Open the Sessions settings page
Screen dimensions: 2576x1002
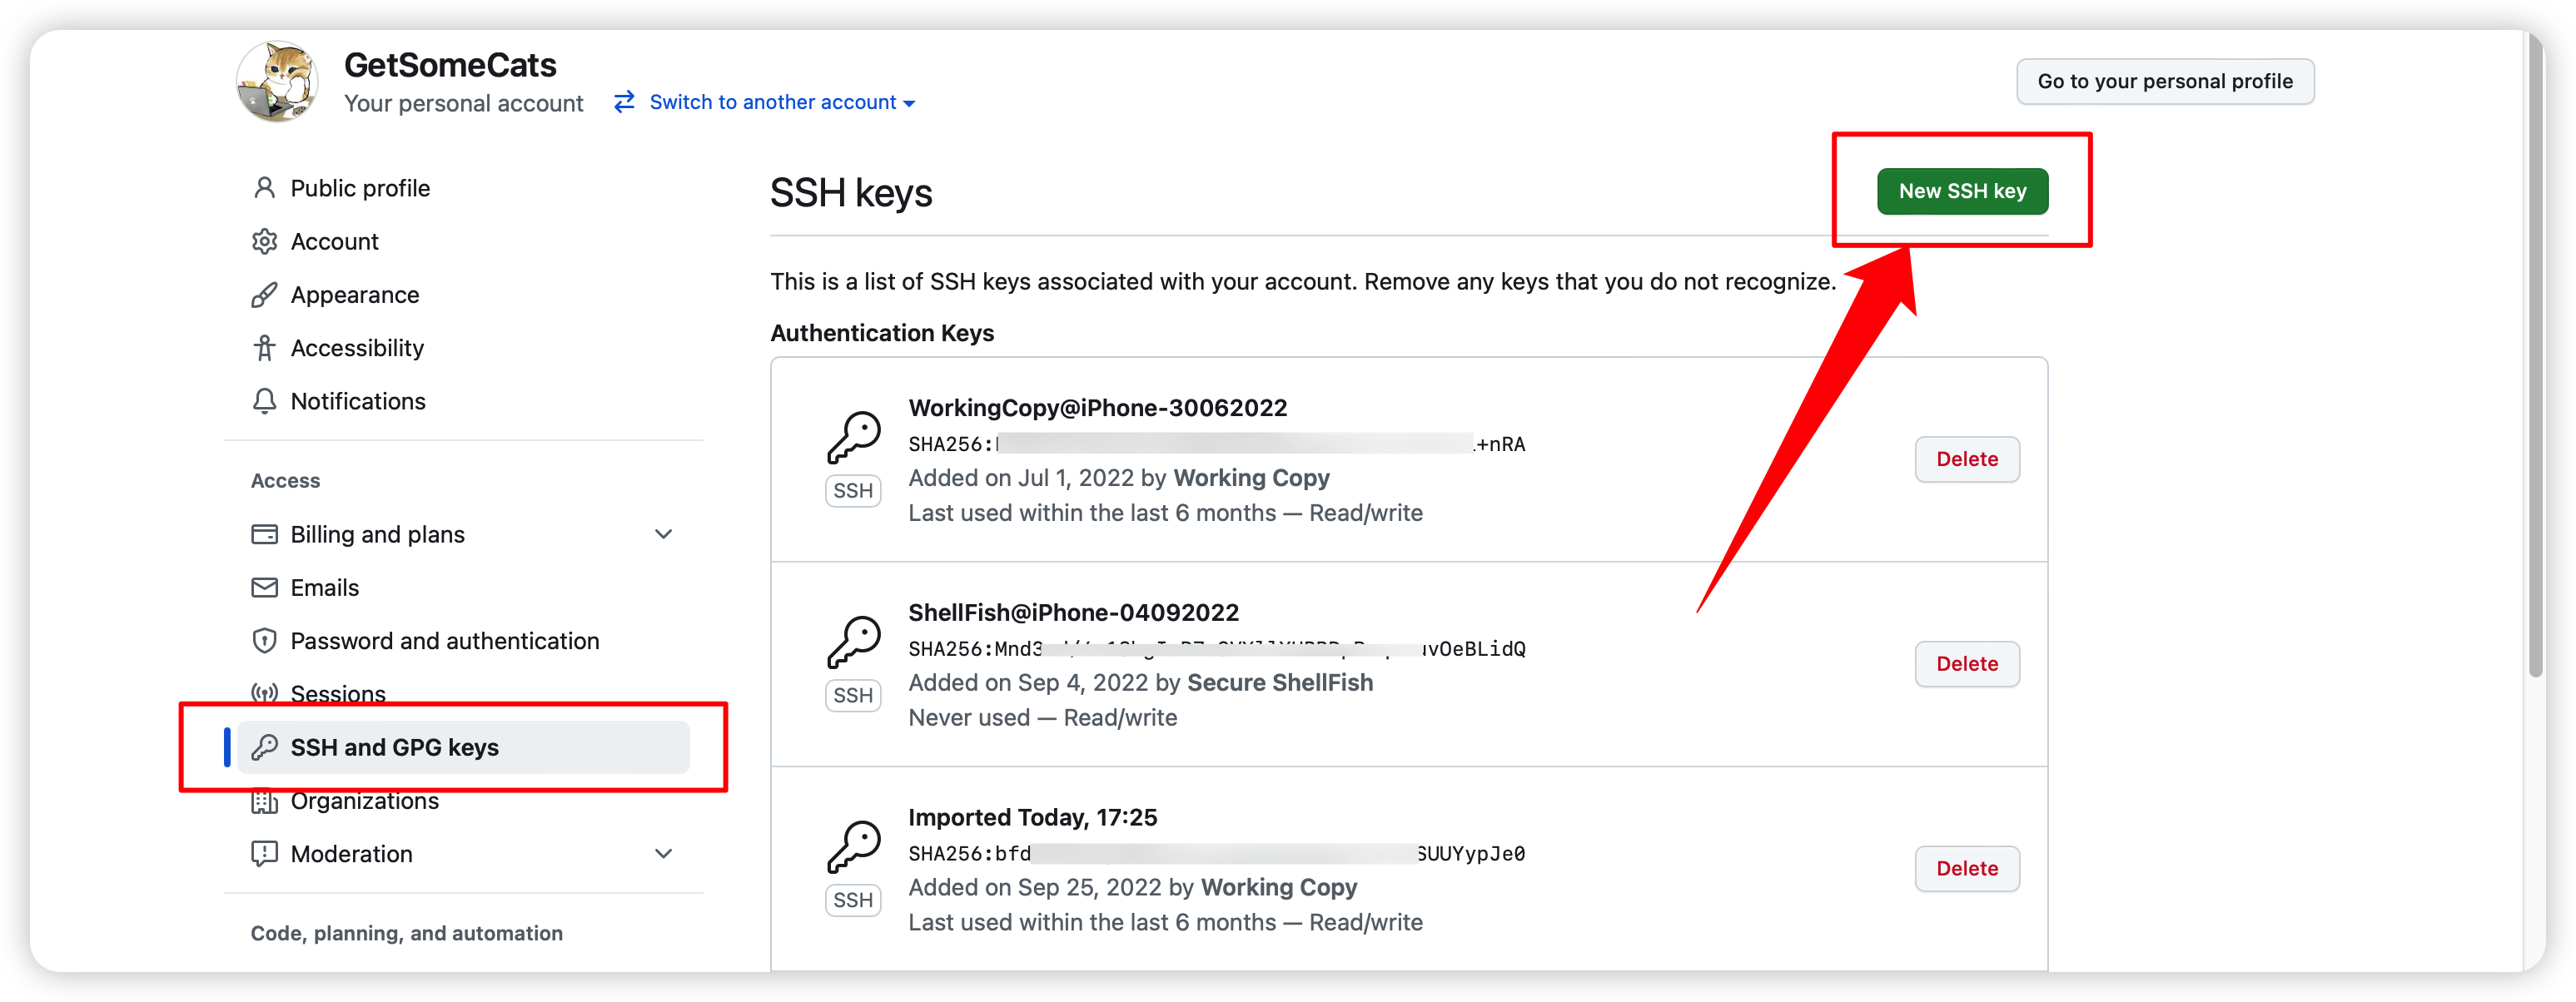(338, 692)
